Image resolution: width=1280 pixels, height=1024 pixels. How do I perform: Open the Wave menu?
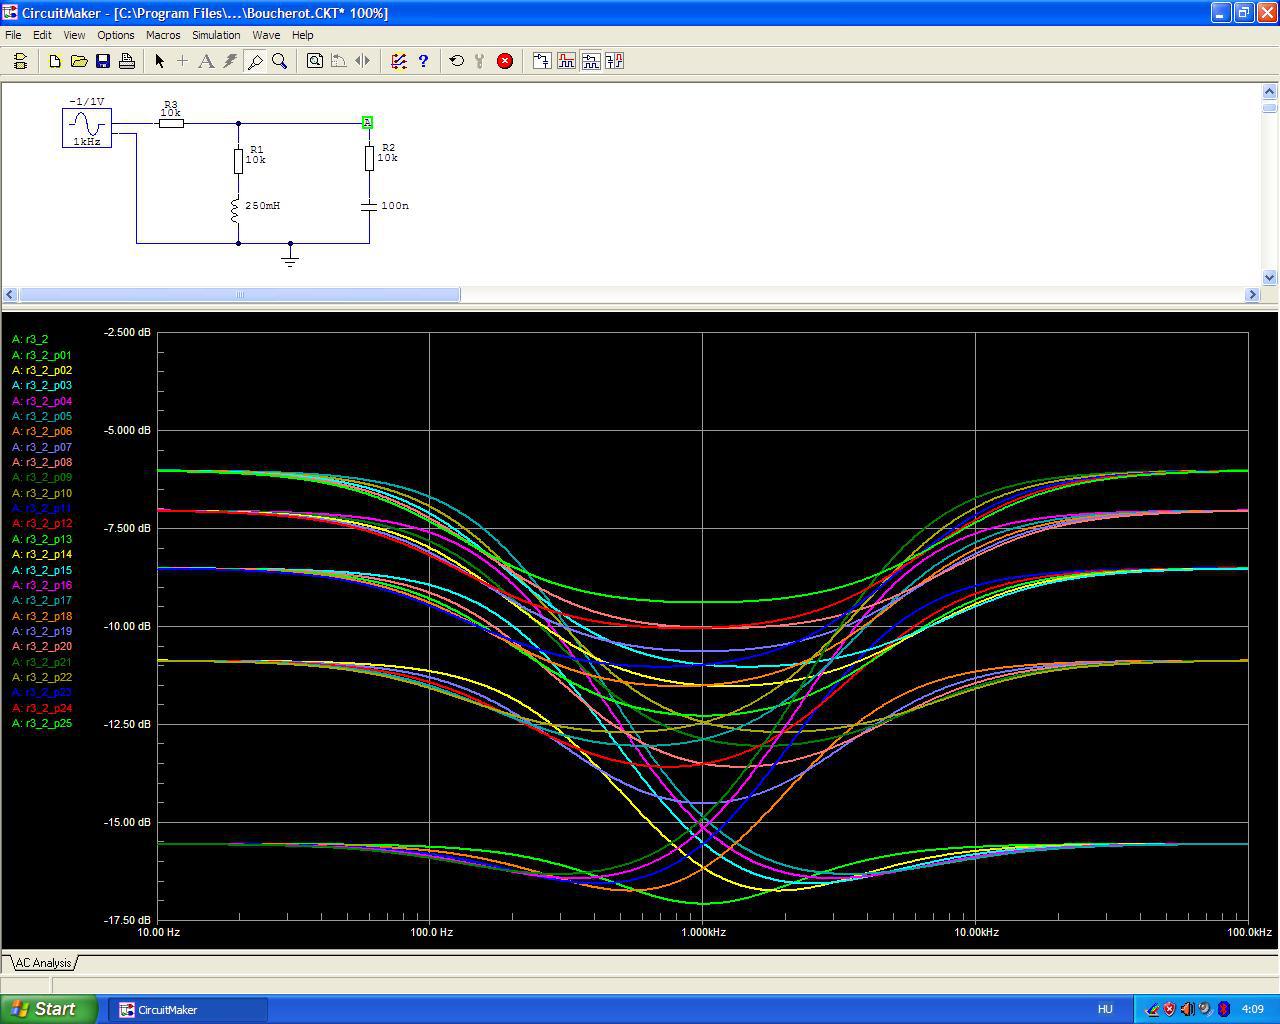tap(266, 35)
